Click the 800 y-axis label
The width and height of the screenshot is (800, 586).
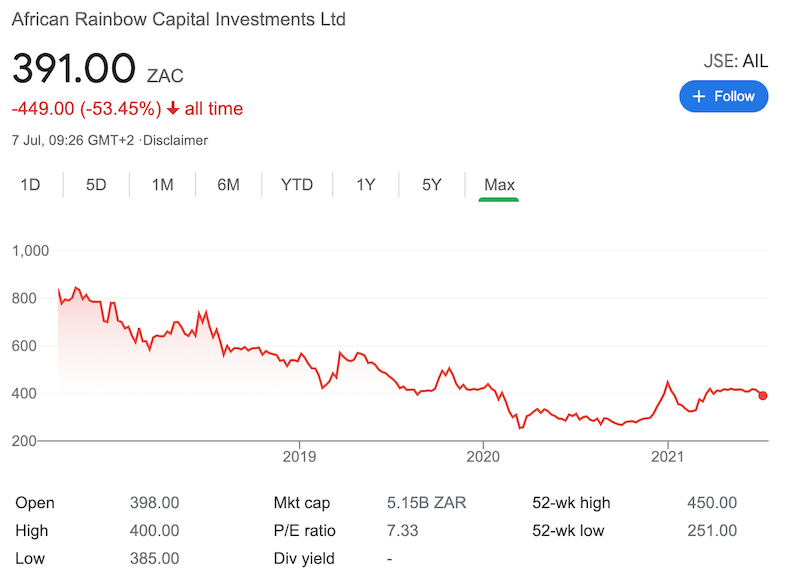click(x=24, y=298)
